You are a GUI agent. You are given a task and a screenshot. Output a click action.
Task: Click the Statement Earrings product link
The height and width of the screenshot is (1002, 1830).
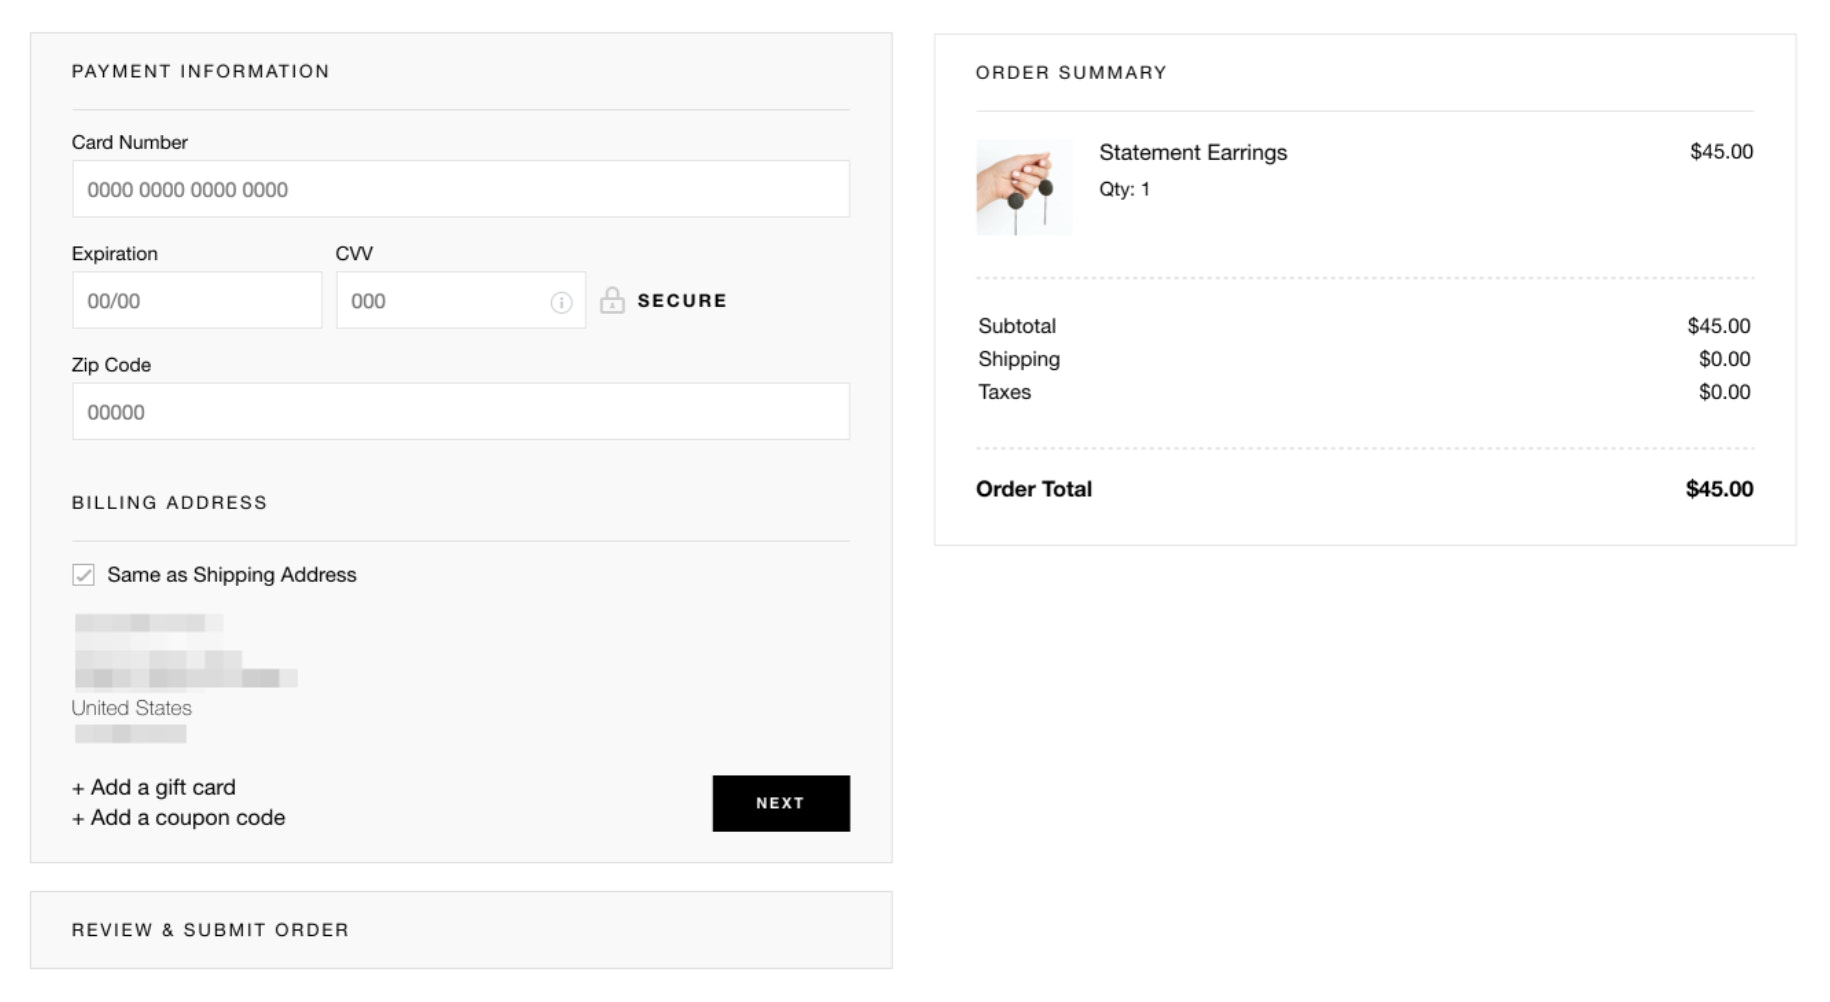point(1194,153)
